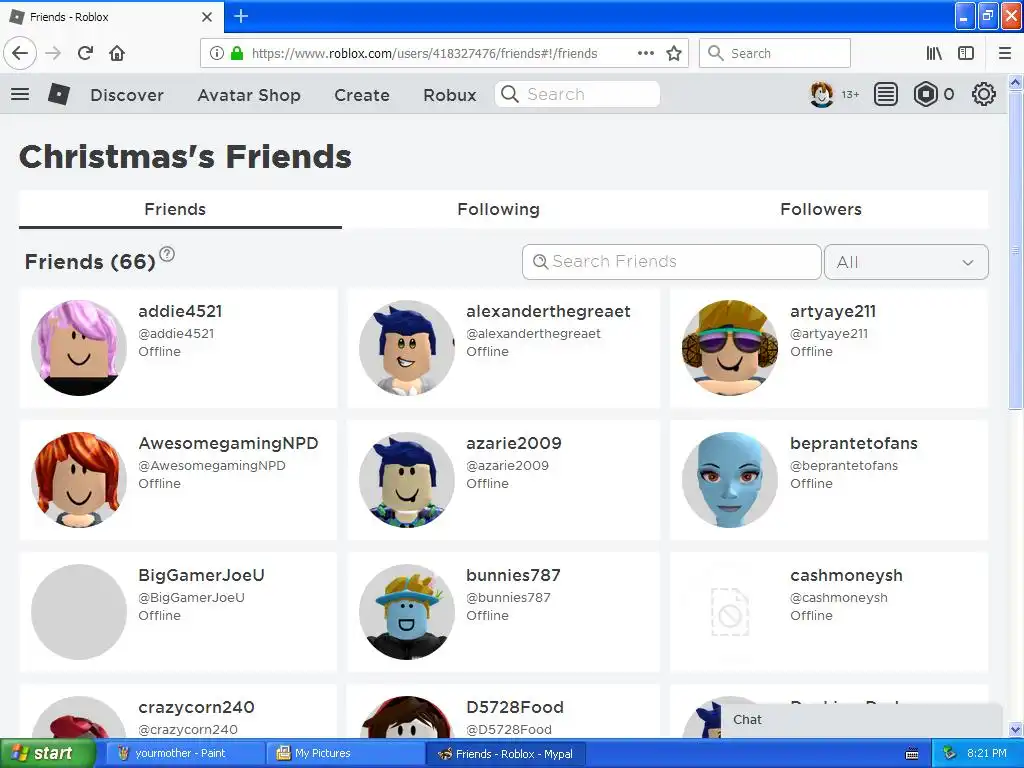Open the Roblox settings gear
The image size is (1024, 768).
[x=984, y=95]
